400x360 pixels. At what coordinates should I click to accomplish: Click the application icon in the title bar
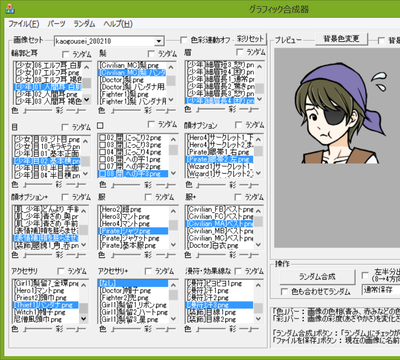10,9
